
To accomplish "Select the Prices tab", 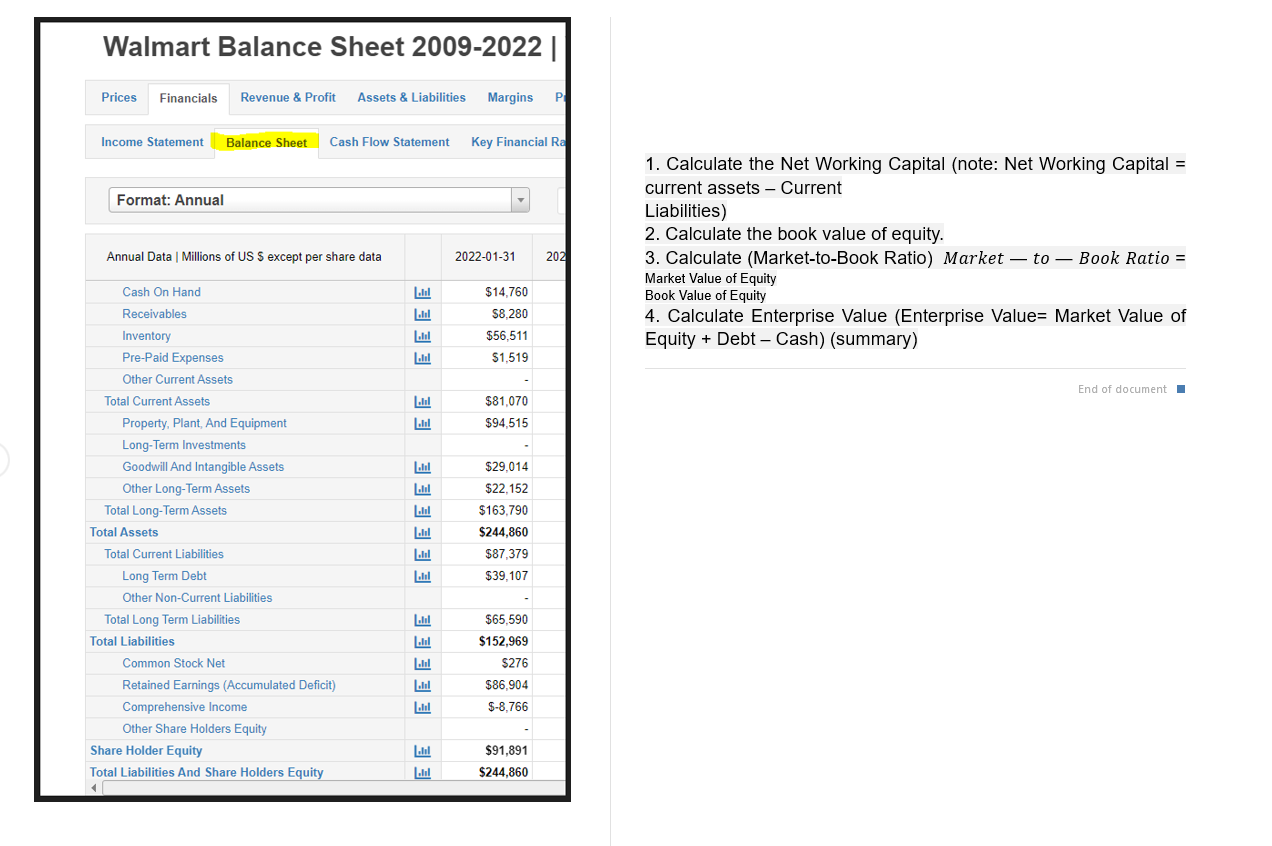I will tap(118, 97).
